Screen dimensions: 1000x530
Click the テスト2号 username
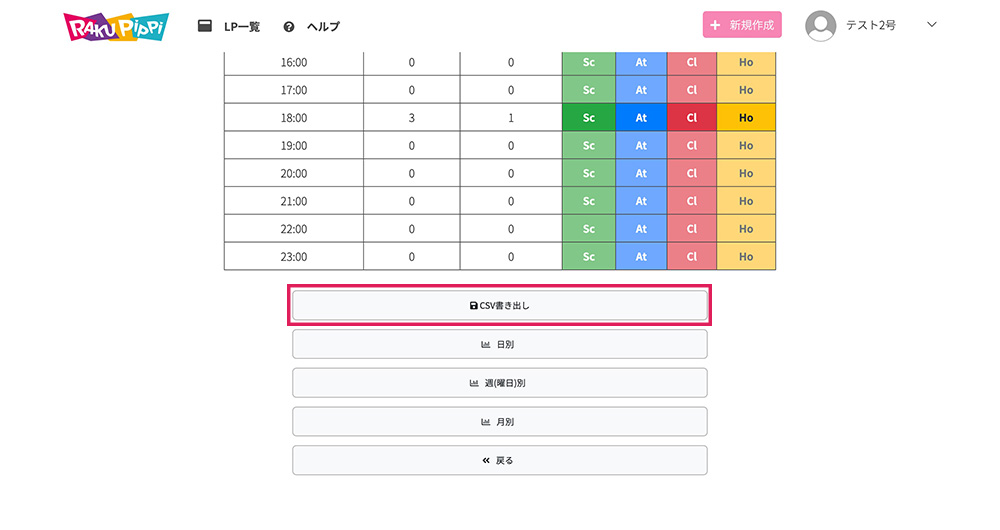(871, 25)
